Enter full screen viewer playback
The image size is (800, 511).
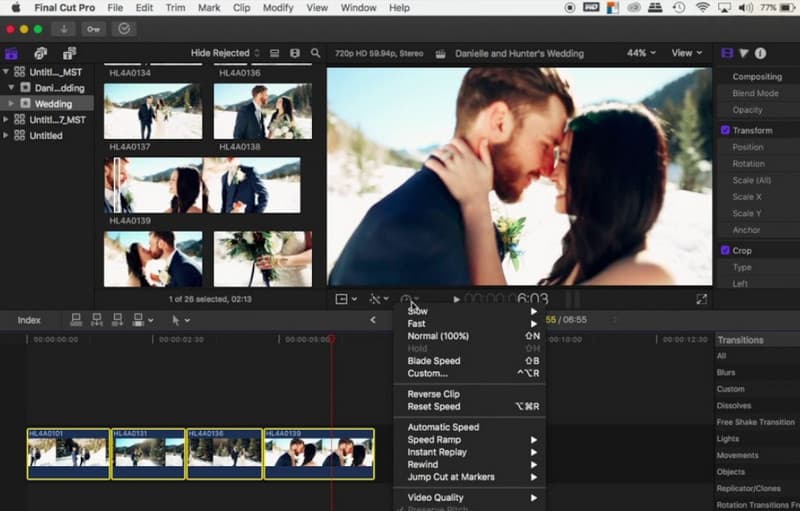click(x=702, y=299)
